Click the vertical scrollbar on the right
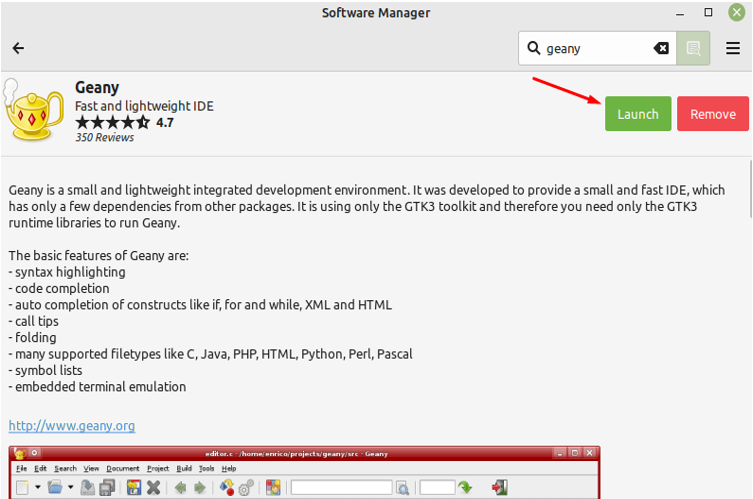The width and height of the screenshot is (753, 499). [749, 190]
